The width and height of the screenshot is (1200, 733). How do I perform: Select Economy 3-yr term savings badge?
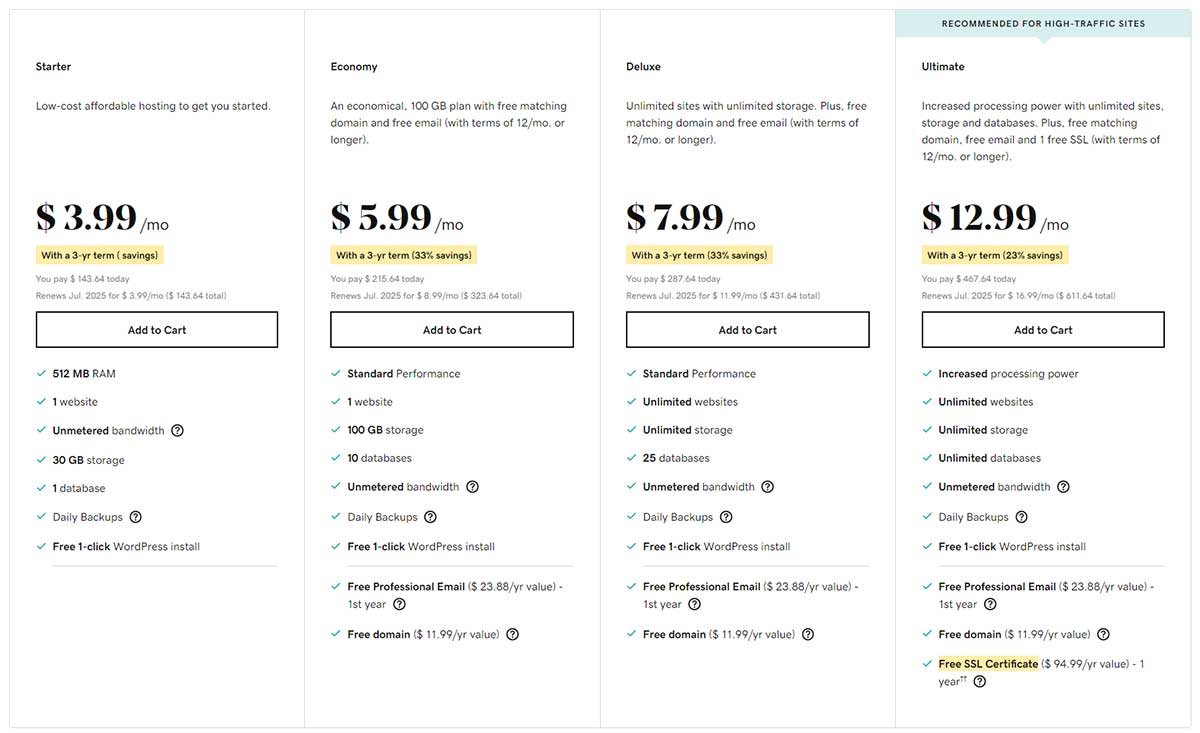[404, 255]
